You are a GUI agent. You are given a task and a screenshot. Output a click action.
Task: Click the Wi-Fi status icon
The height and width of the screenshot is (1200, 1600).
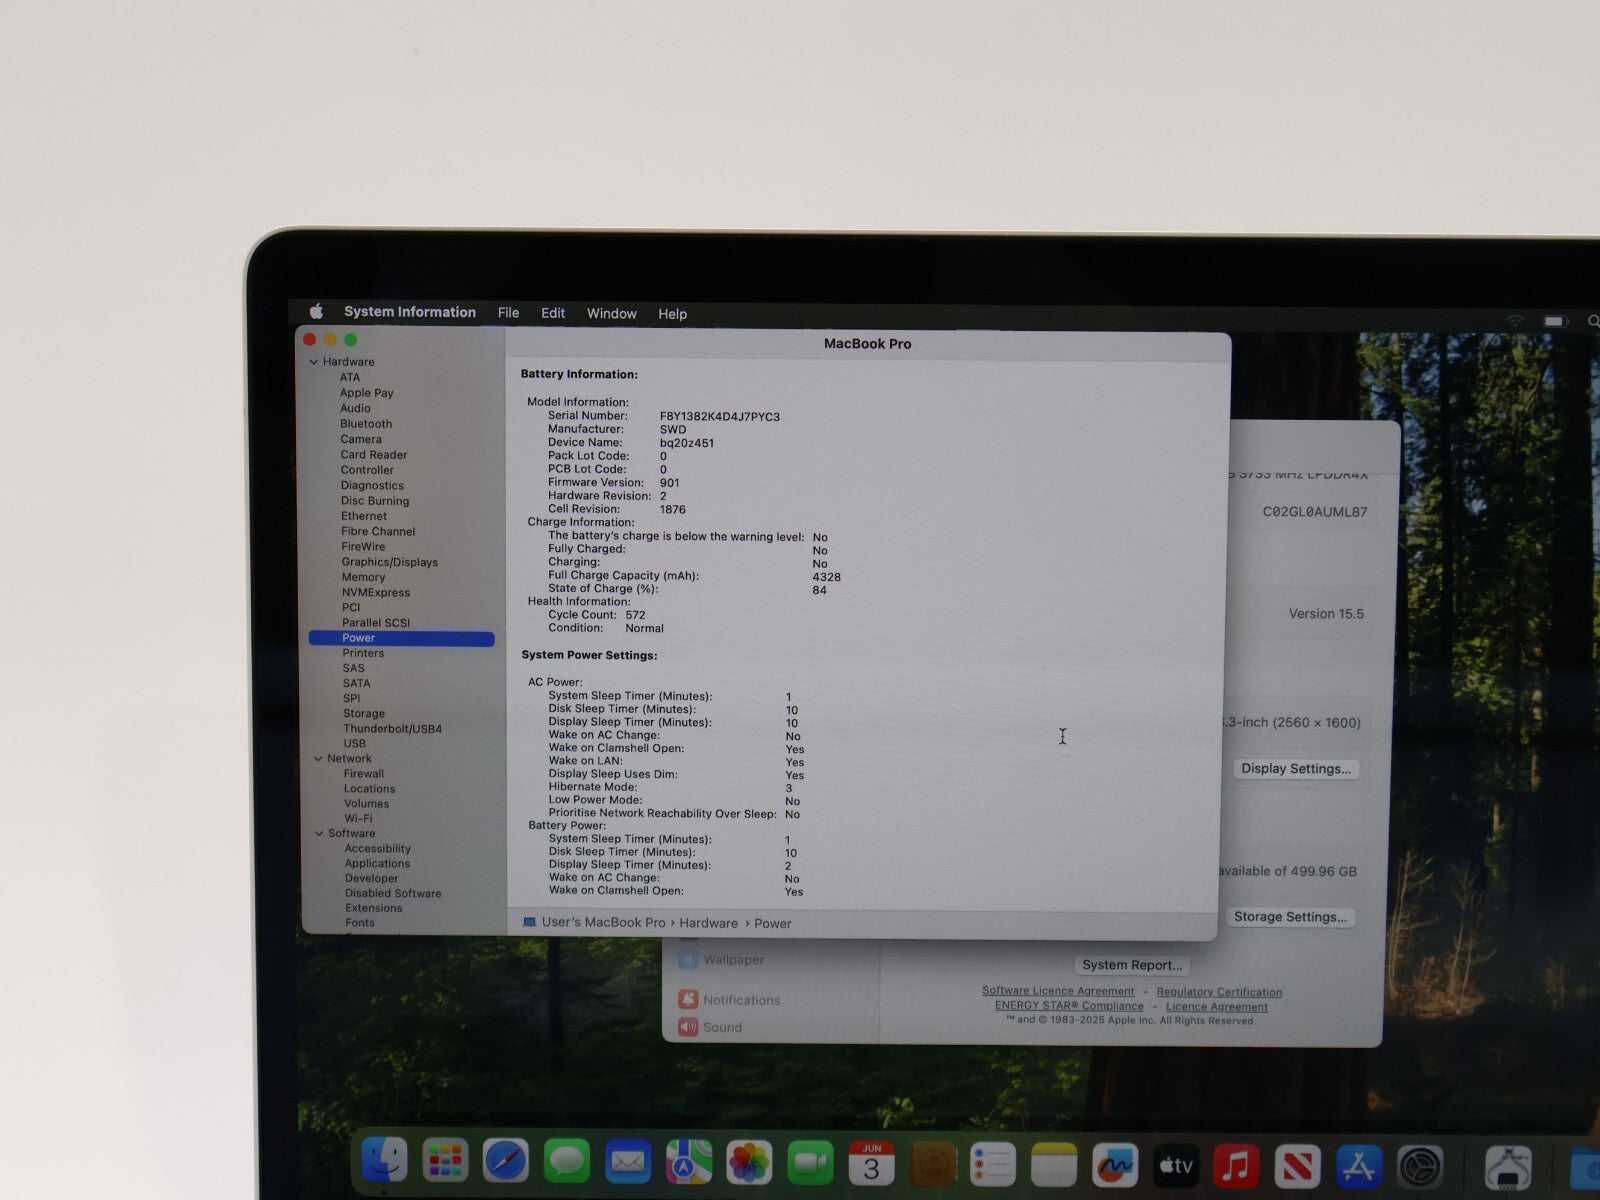tap(1516, 320)
